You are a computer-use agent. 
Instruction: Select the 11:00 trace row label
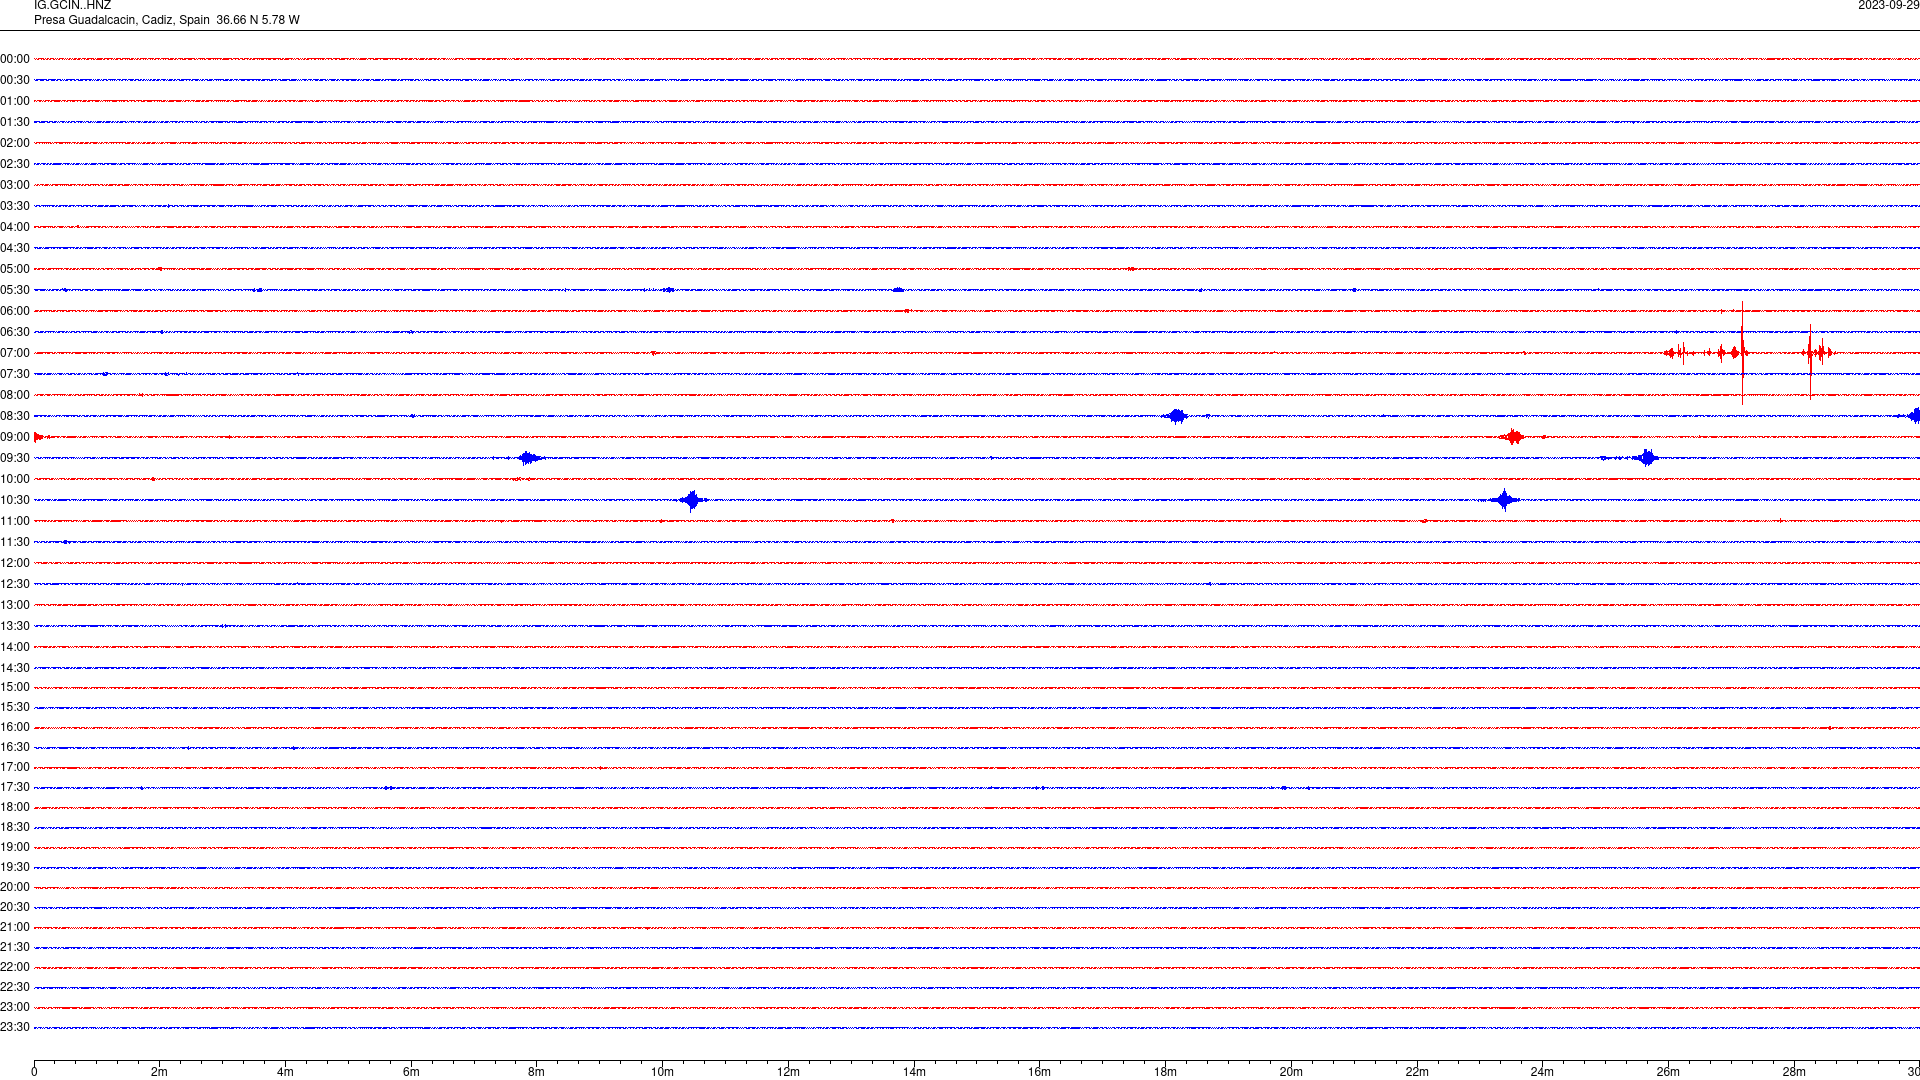tap(15, 521)
